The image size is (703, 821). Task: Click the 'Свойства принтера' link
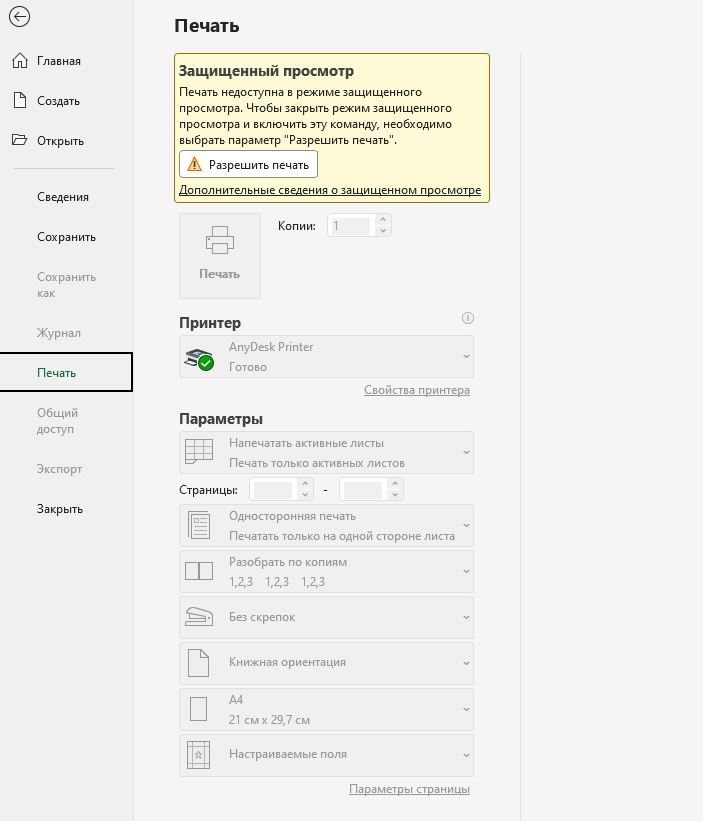point(417,390)
